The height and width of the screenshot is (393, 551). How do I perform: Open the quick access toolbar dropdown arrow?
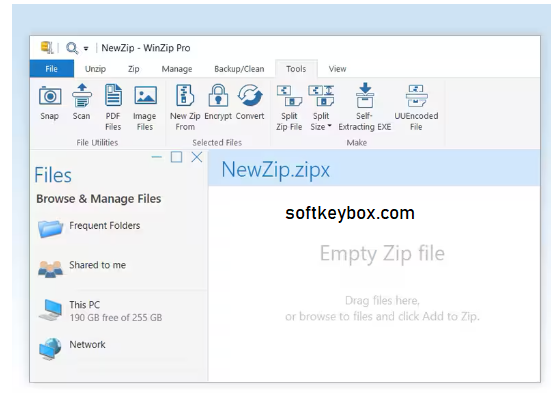pos(86,49)
